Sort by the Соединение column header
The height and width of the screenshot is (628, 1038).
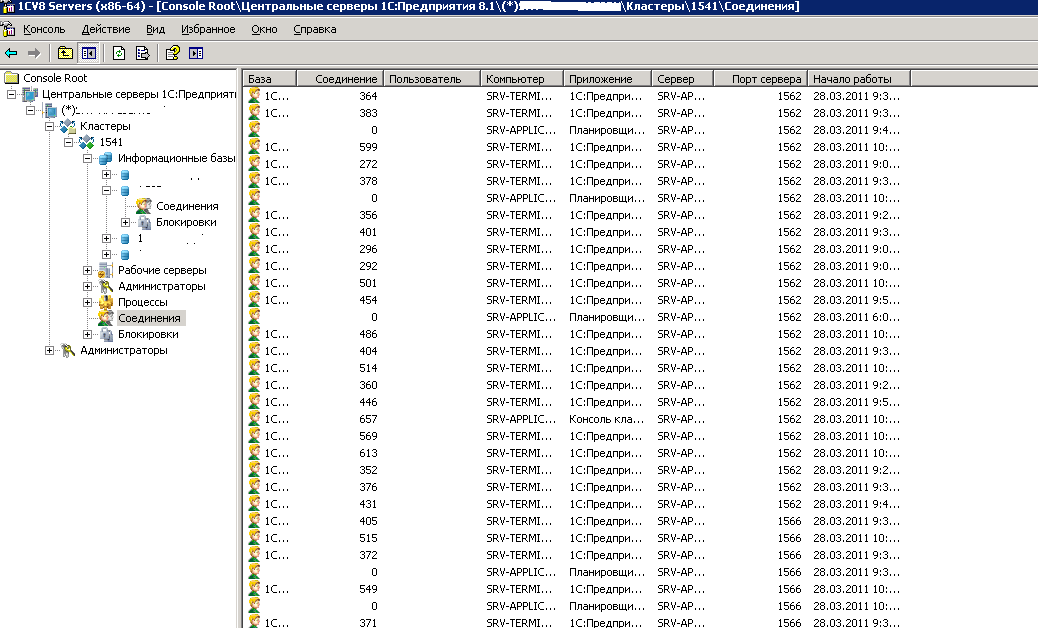click(340, 79)
